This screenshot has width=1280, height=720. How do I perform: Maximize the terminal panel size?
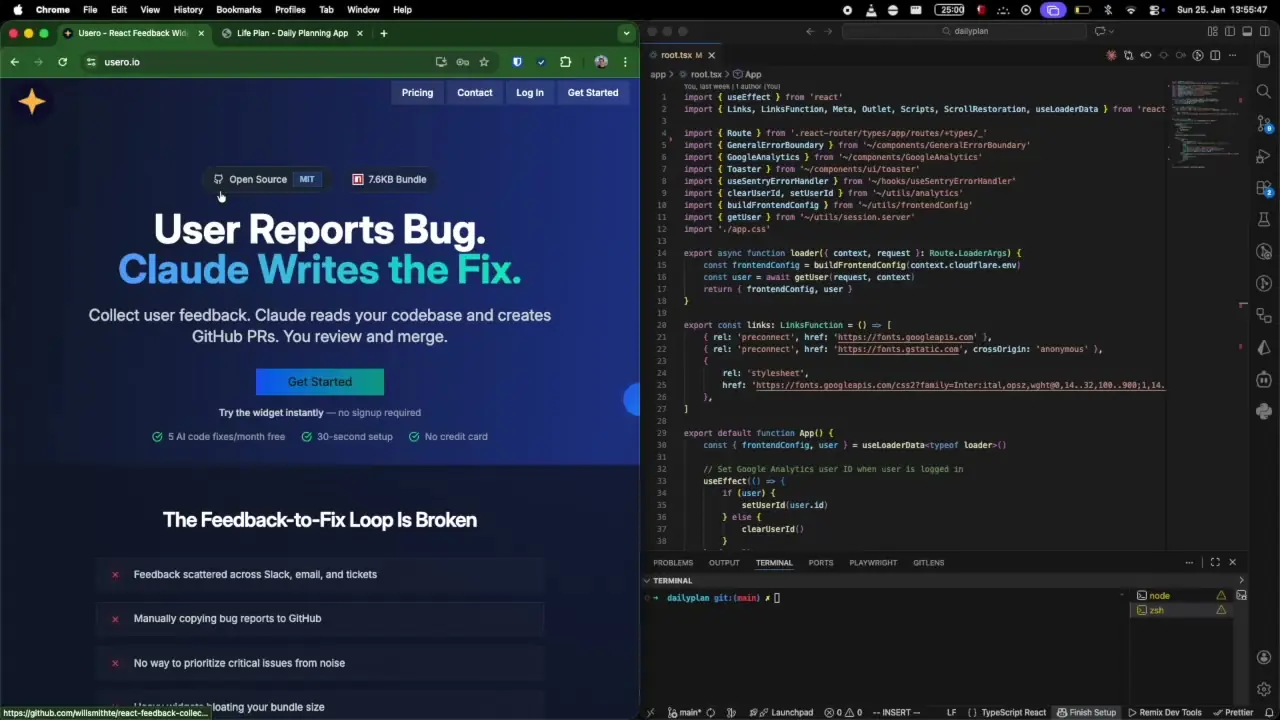(1215, 562)
